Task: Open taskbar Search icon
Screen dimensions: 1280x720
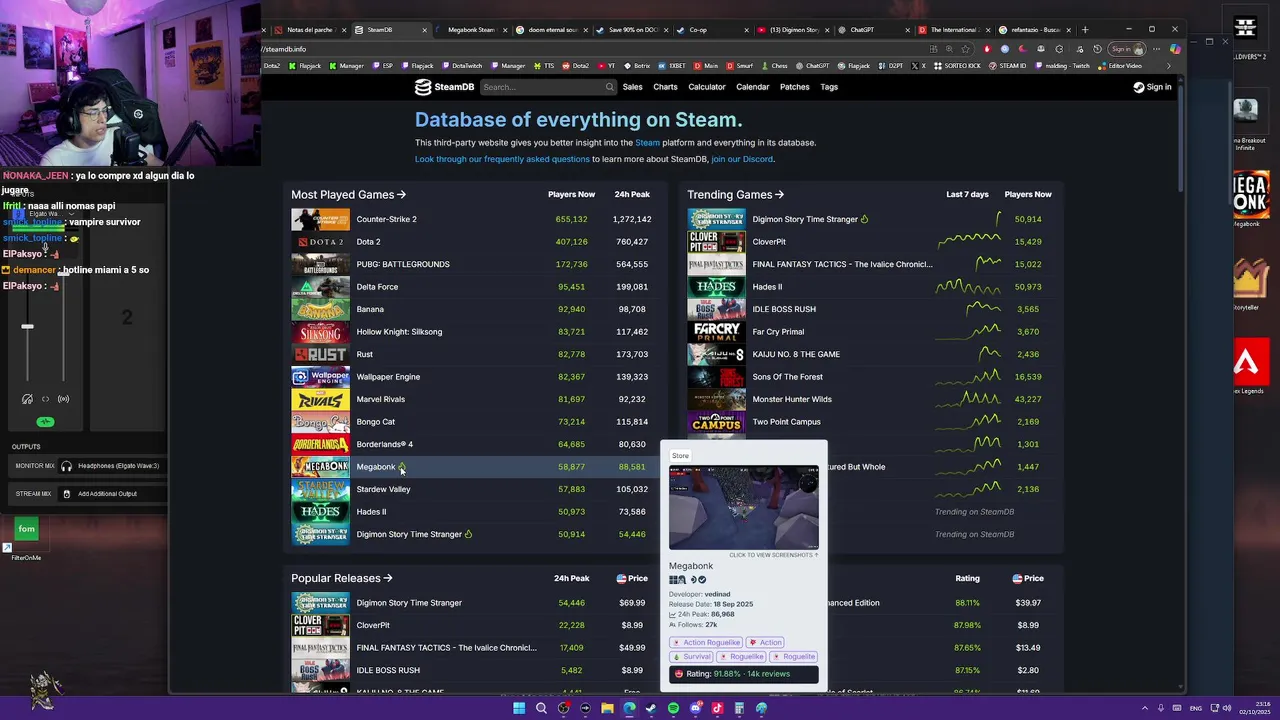Action: (x=541, y=708)
